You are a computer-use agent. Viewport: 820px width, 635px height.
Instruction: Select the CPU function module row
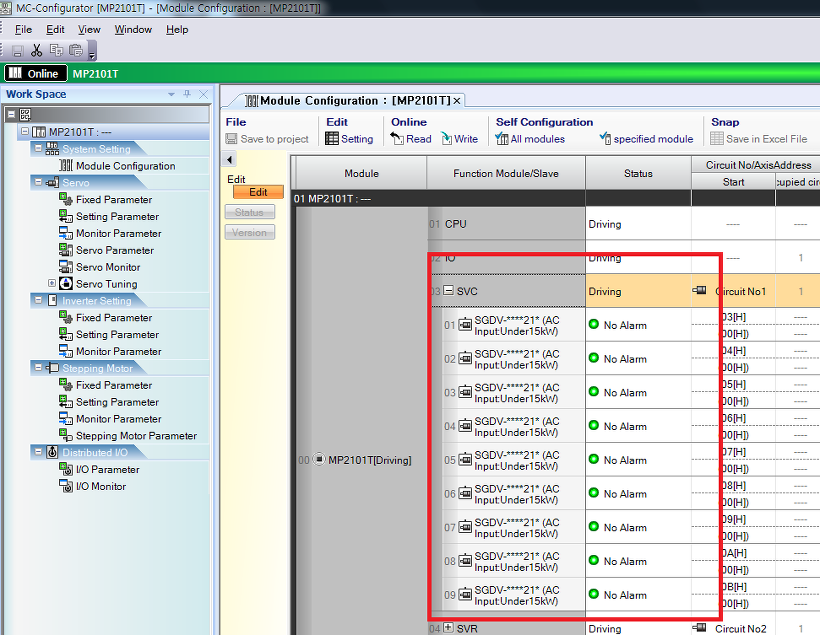pyautogui.click(x=506, y=224)
